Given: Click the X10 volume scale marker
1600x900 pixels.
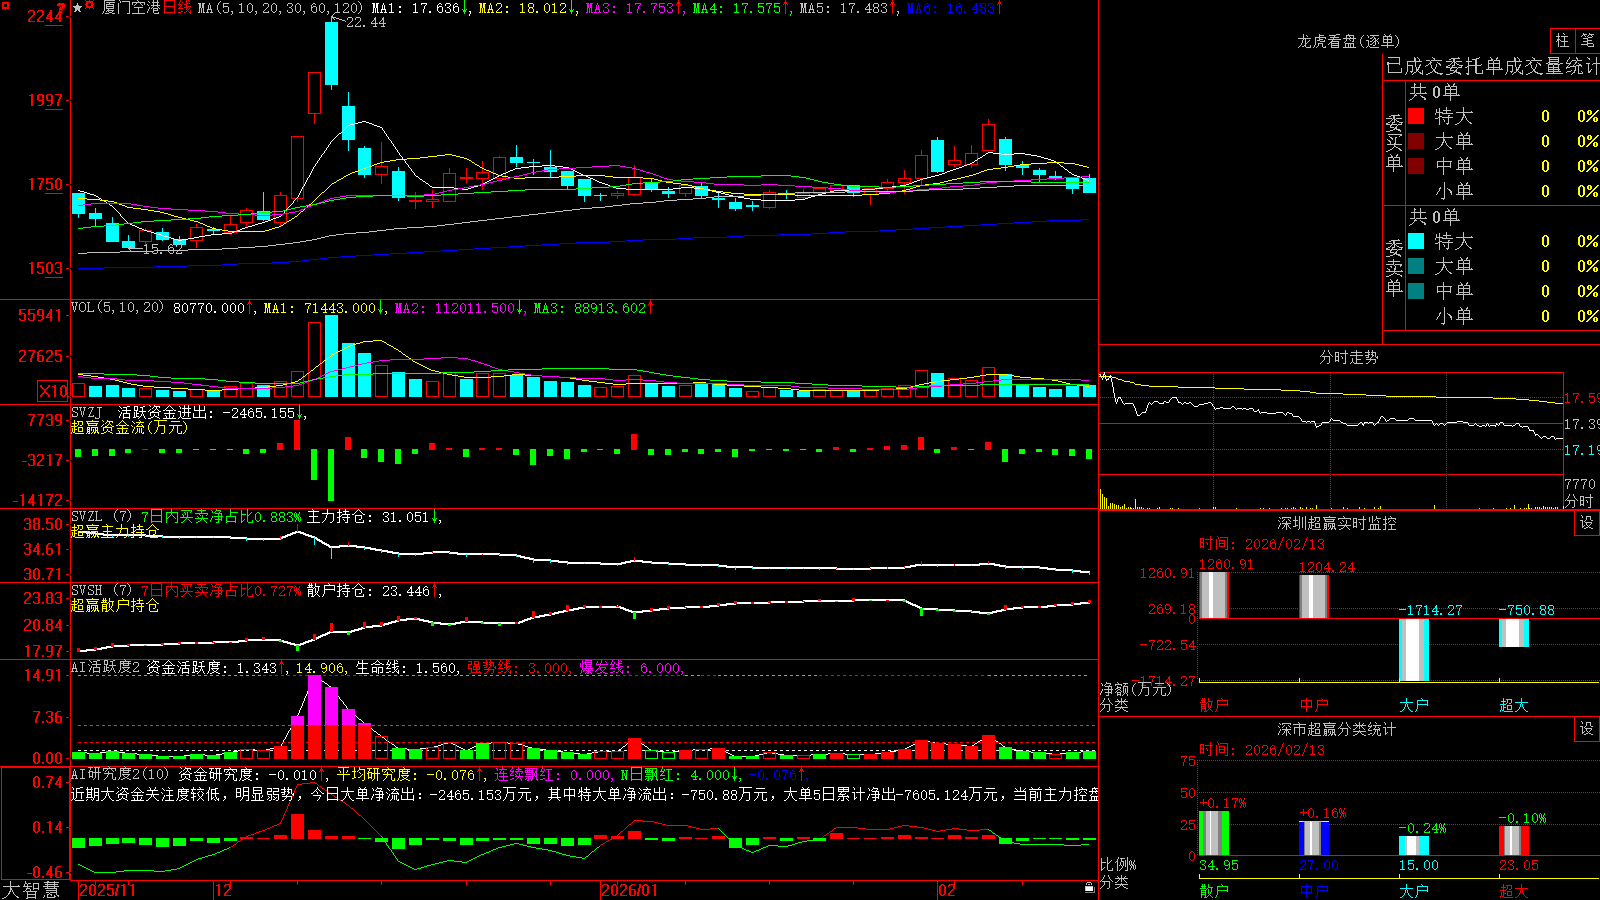Looking at the screenshot, I should 53,391.
